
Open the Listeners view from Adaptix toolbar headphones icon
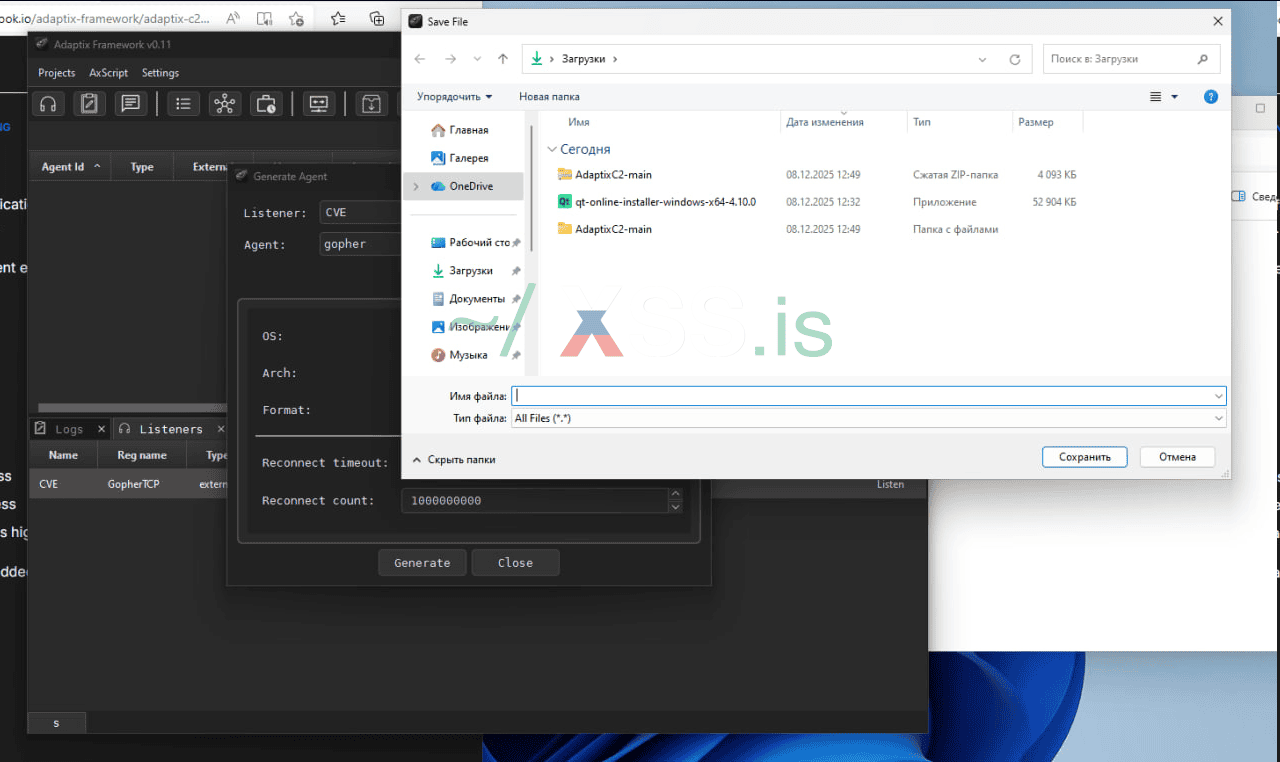click(x=47, y=104)
